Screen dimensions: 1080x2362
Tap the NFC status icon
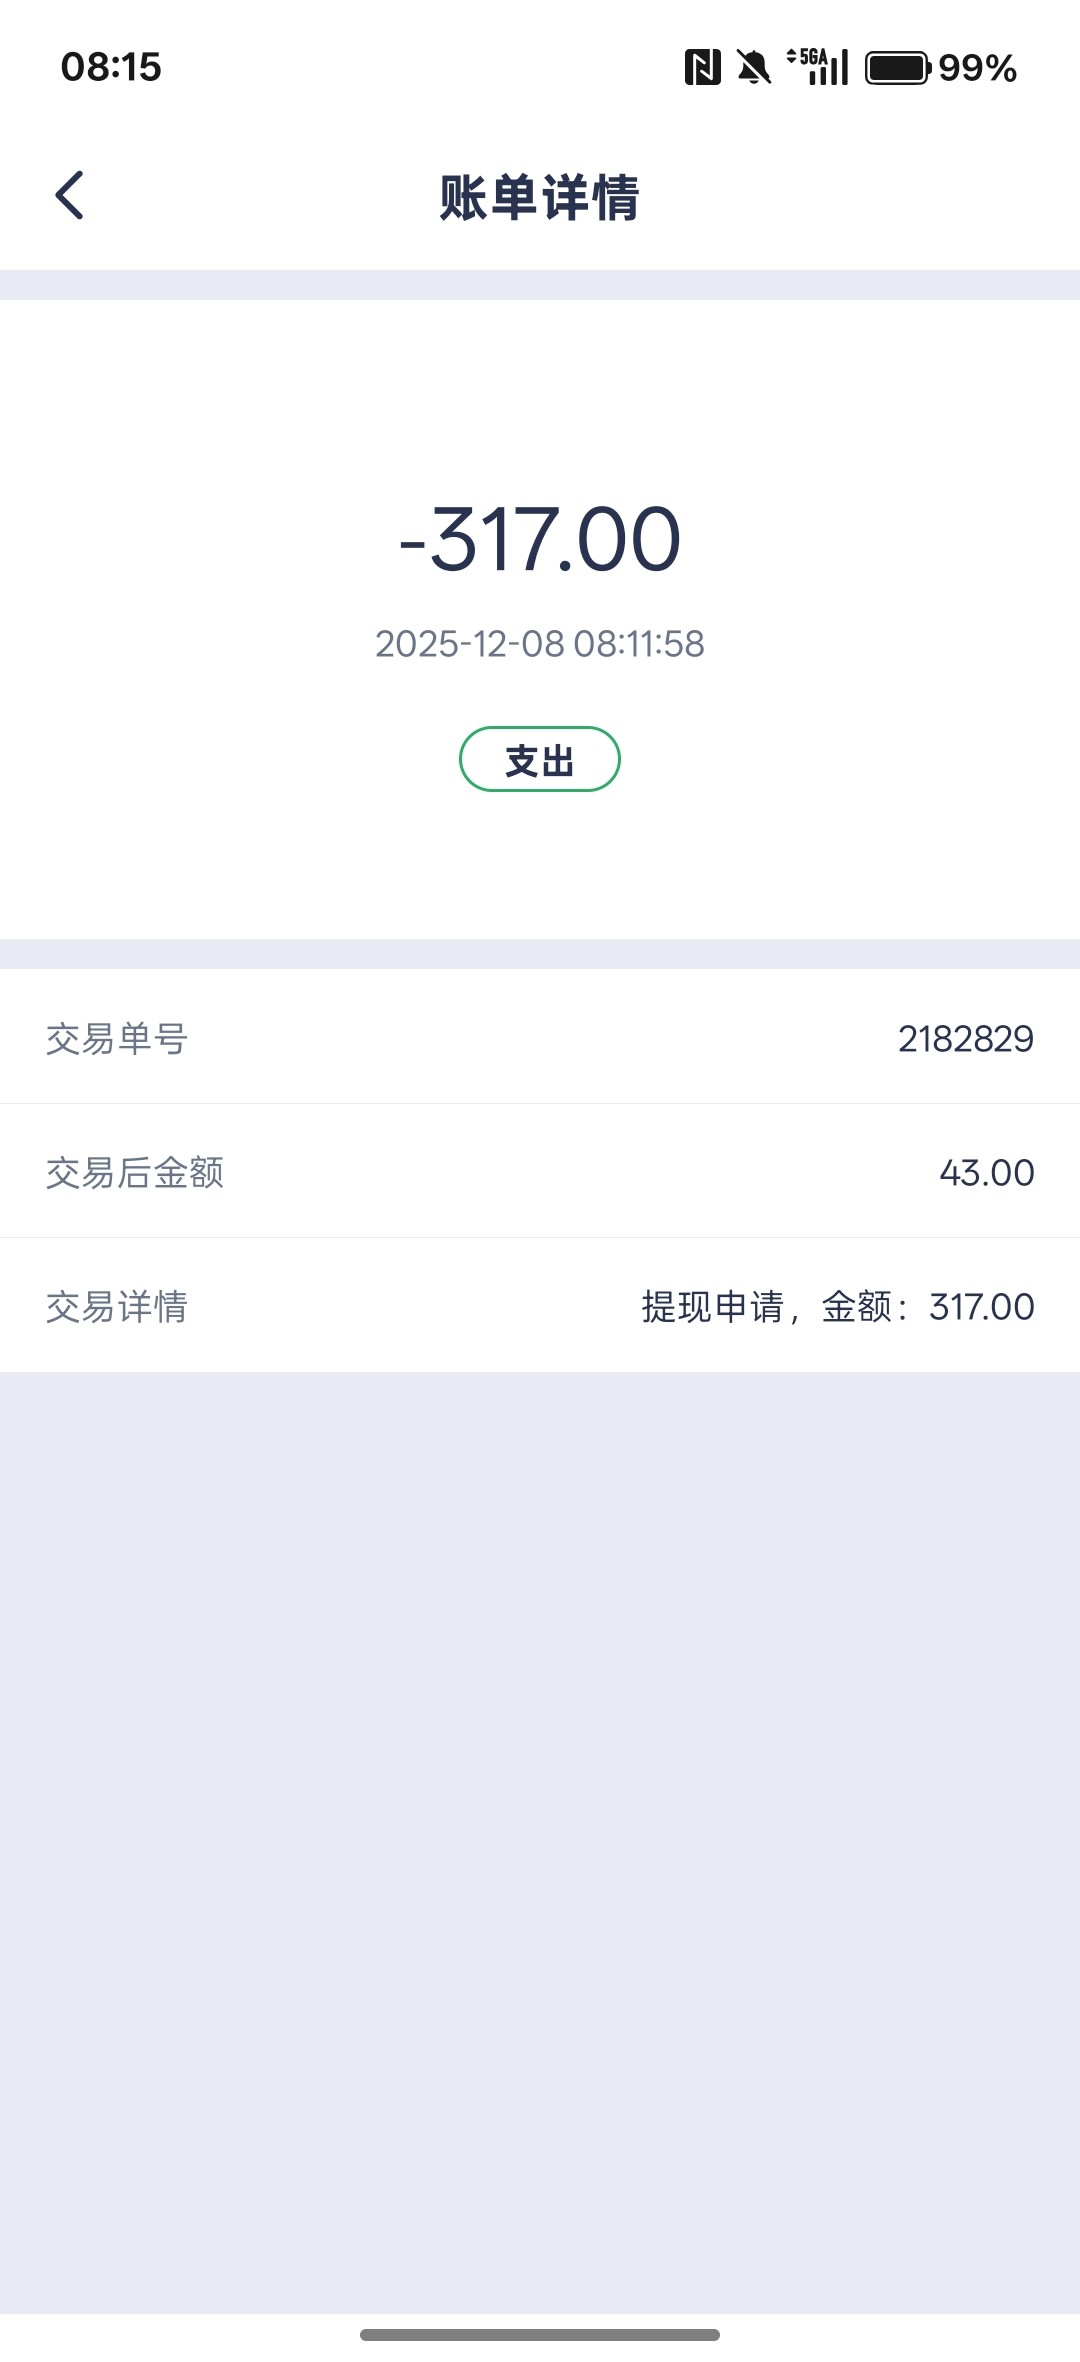tap(702, 68)
